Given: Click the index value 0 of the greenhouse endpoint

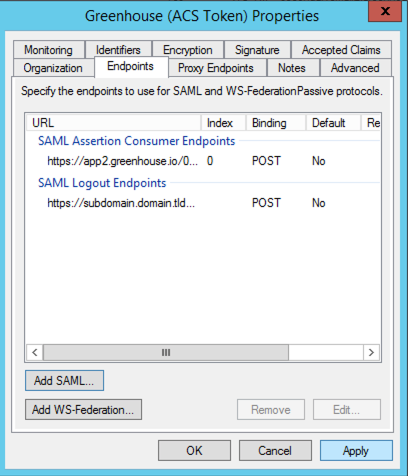Looking at the screenshot, I should (210, 161).
